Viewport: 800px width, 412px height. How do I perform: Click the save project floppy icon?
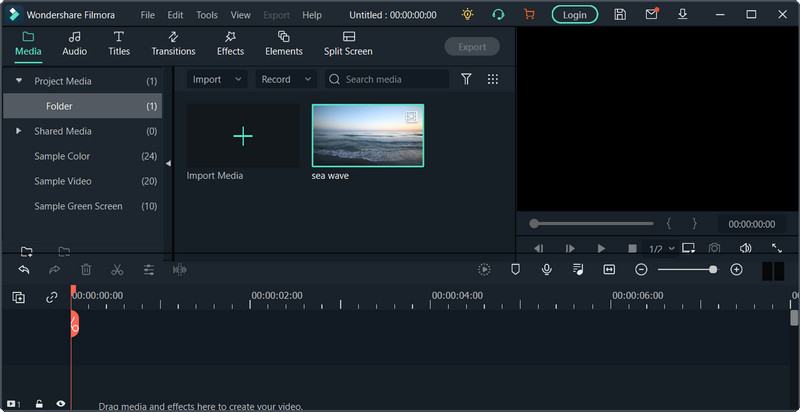pyautogui.click(x=620, y=14)
